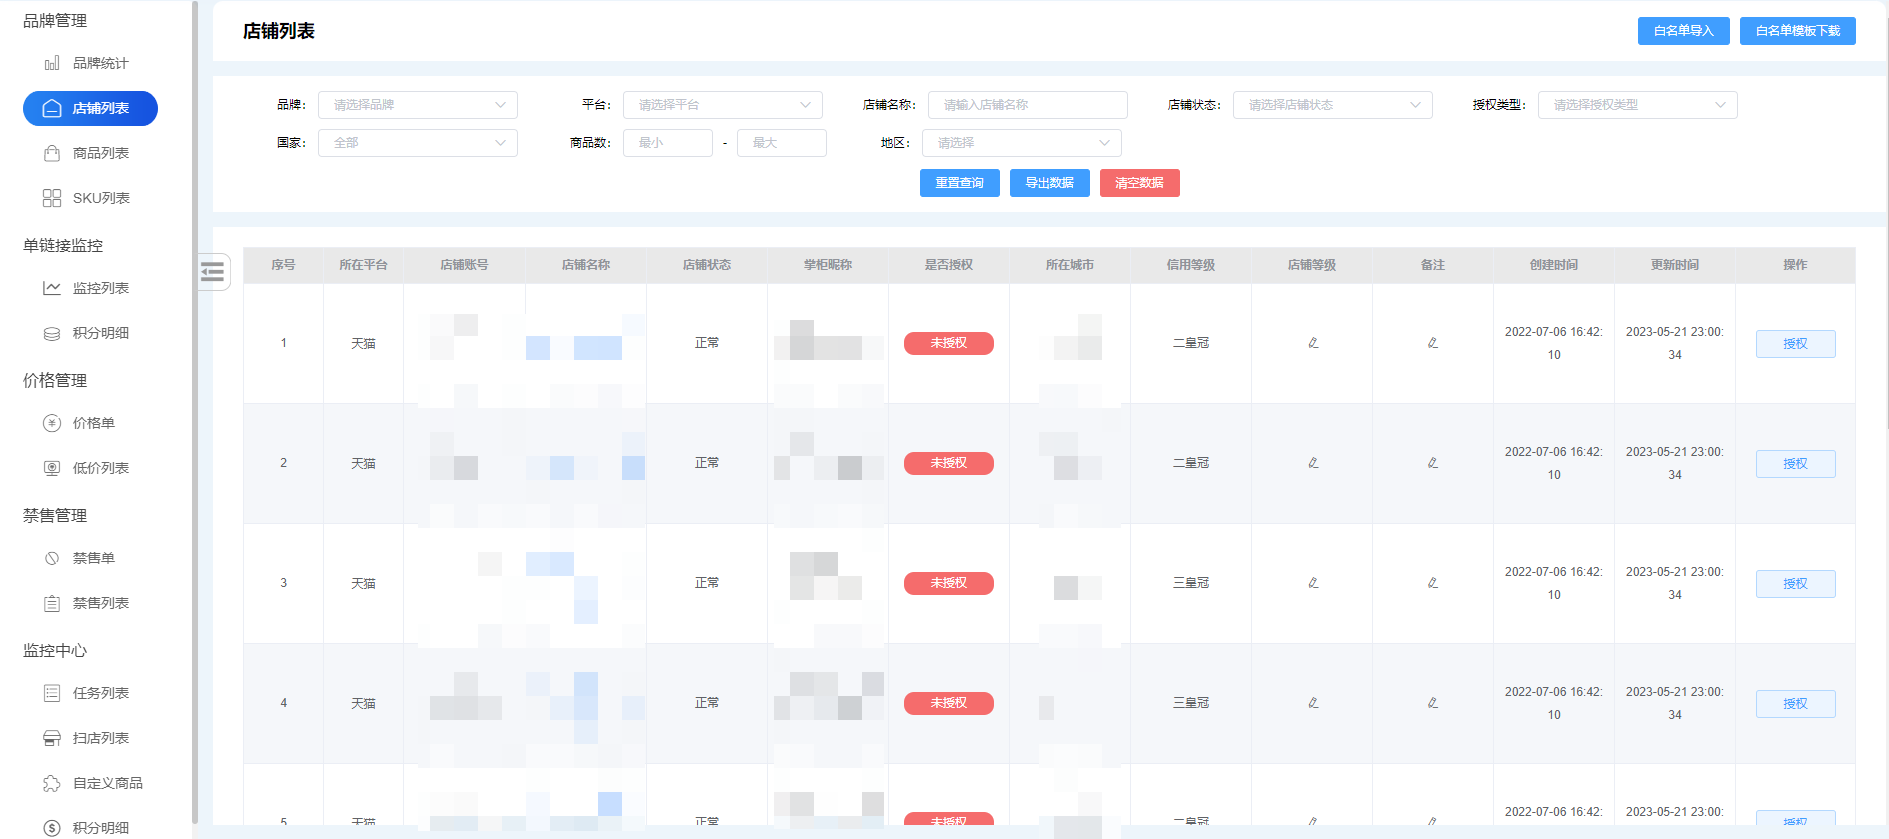Click 授权 button in row 2

pyautogui.click(x=1796, y=464)
